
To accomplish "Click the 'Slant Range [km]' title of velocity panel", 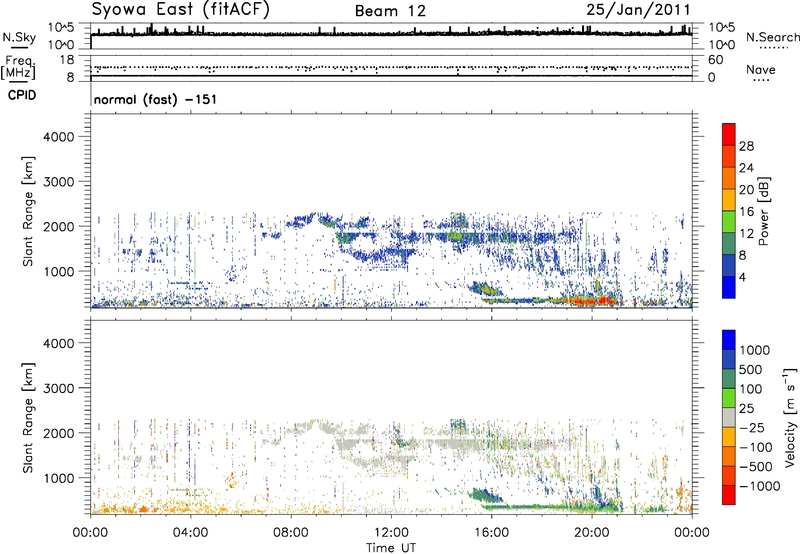I will pyautogui.click(x=28, y=418).
